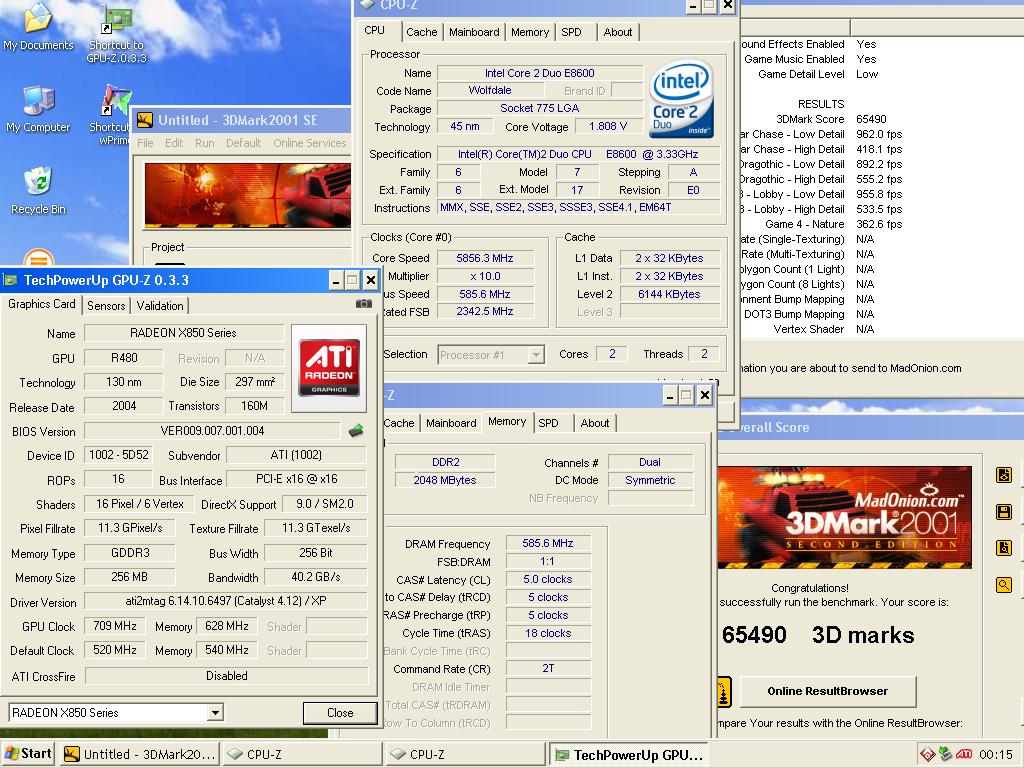Click the DRAM Frequency value 585.6 MHz
The width and height of the screenshot is (1024, 768).
click(x=547, y=543)
